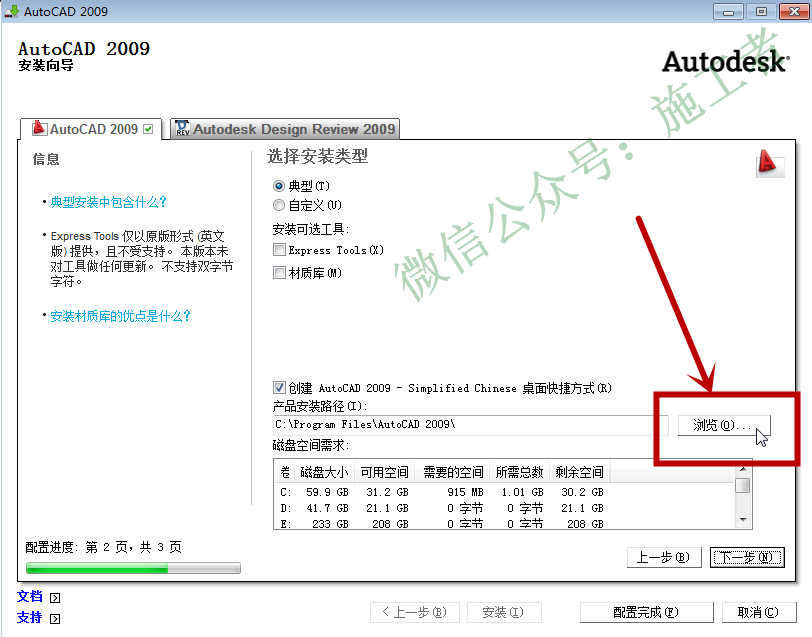Click the greyed 安装(I) button
Image resolution: width=812 pixels, height=637 pixels.
[504, 612]
